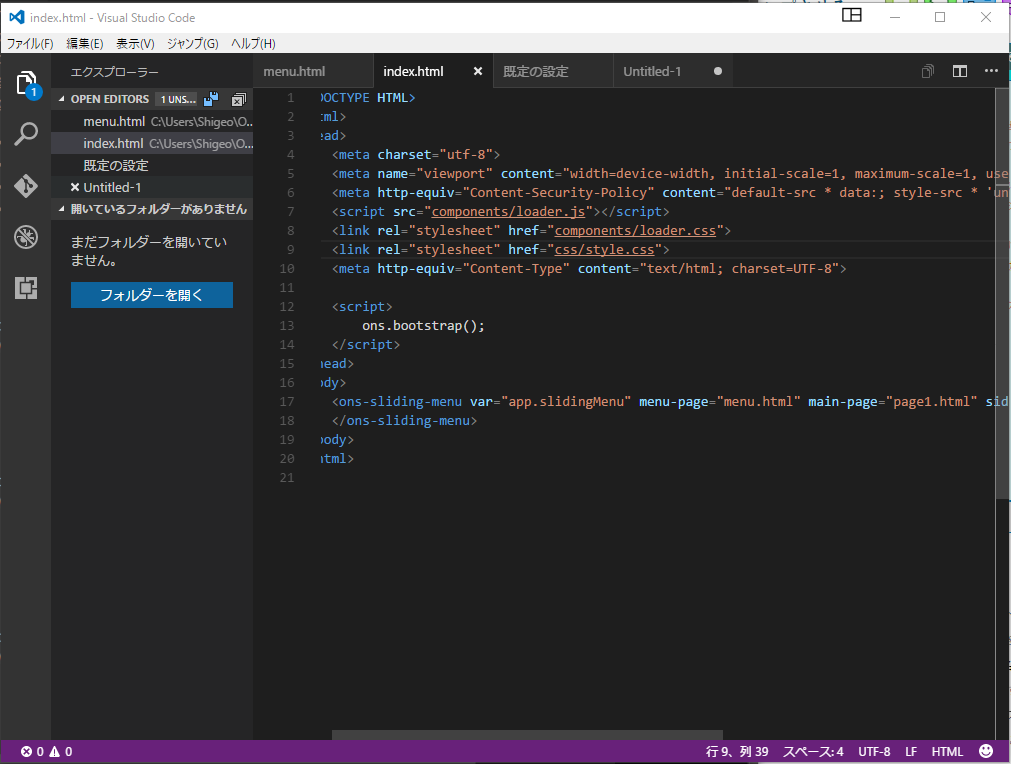Open the ヘルプ(H) menu

click(x=253, y=43)
